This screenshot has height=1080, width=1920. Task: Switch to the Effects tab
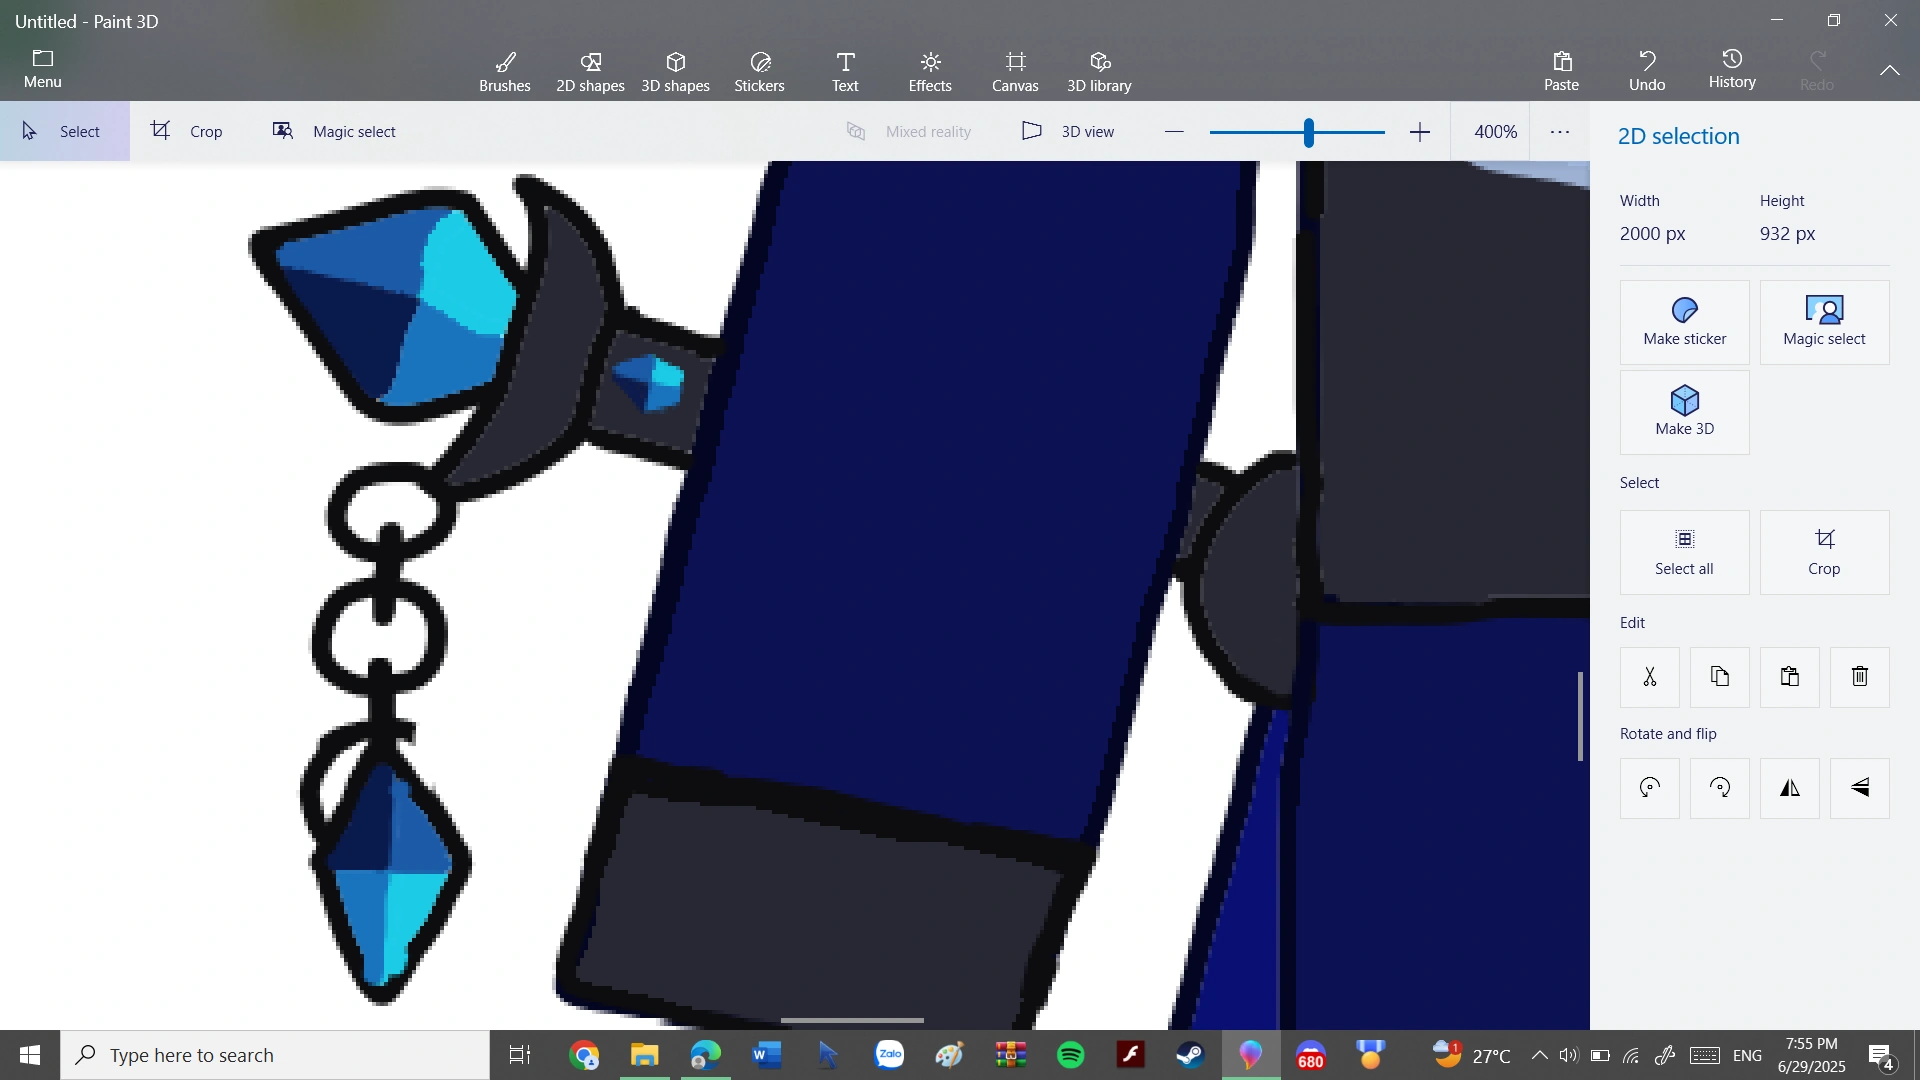929,72
